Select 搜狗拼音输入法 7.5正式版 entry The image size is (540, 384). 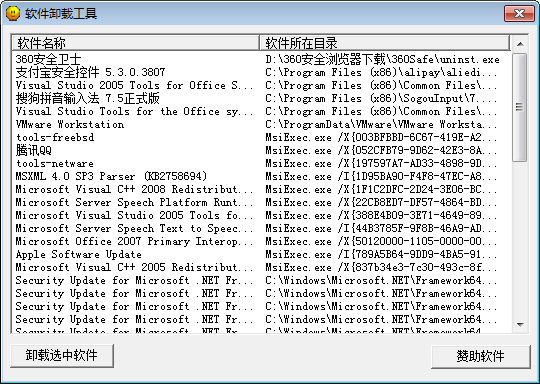(x=87, y=98)
